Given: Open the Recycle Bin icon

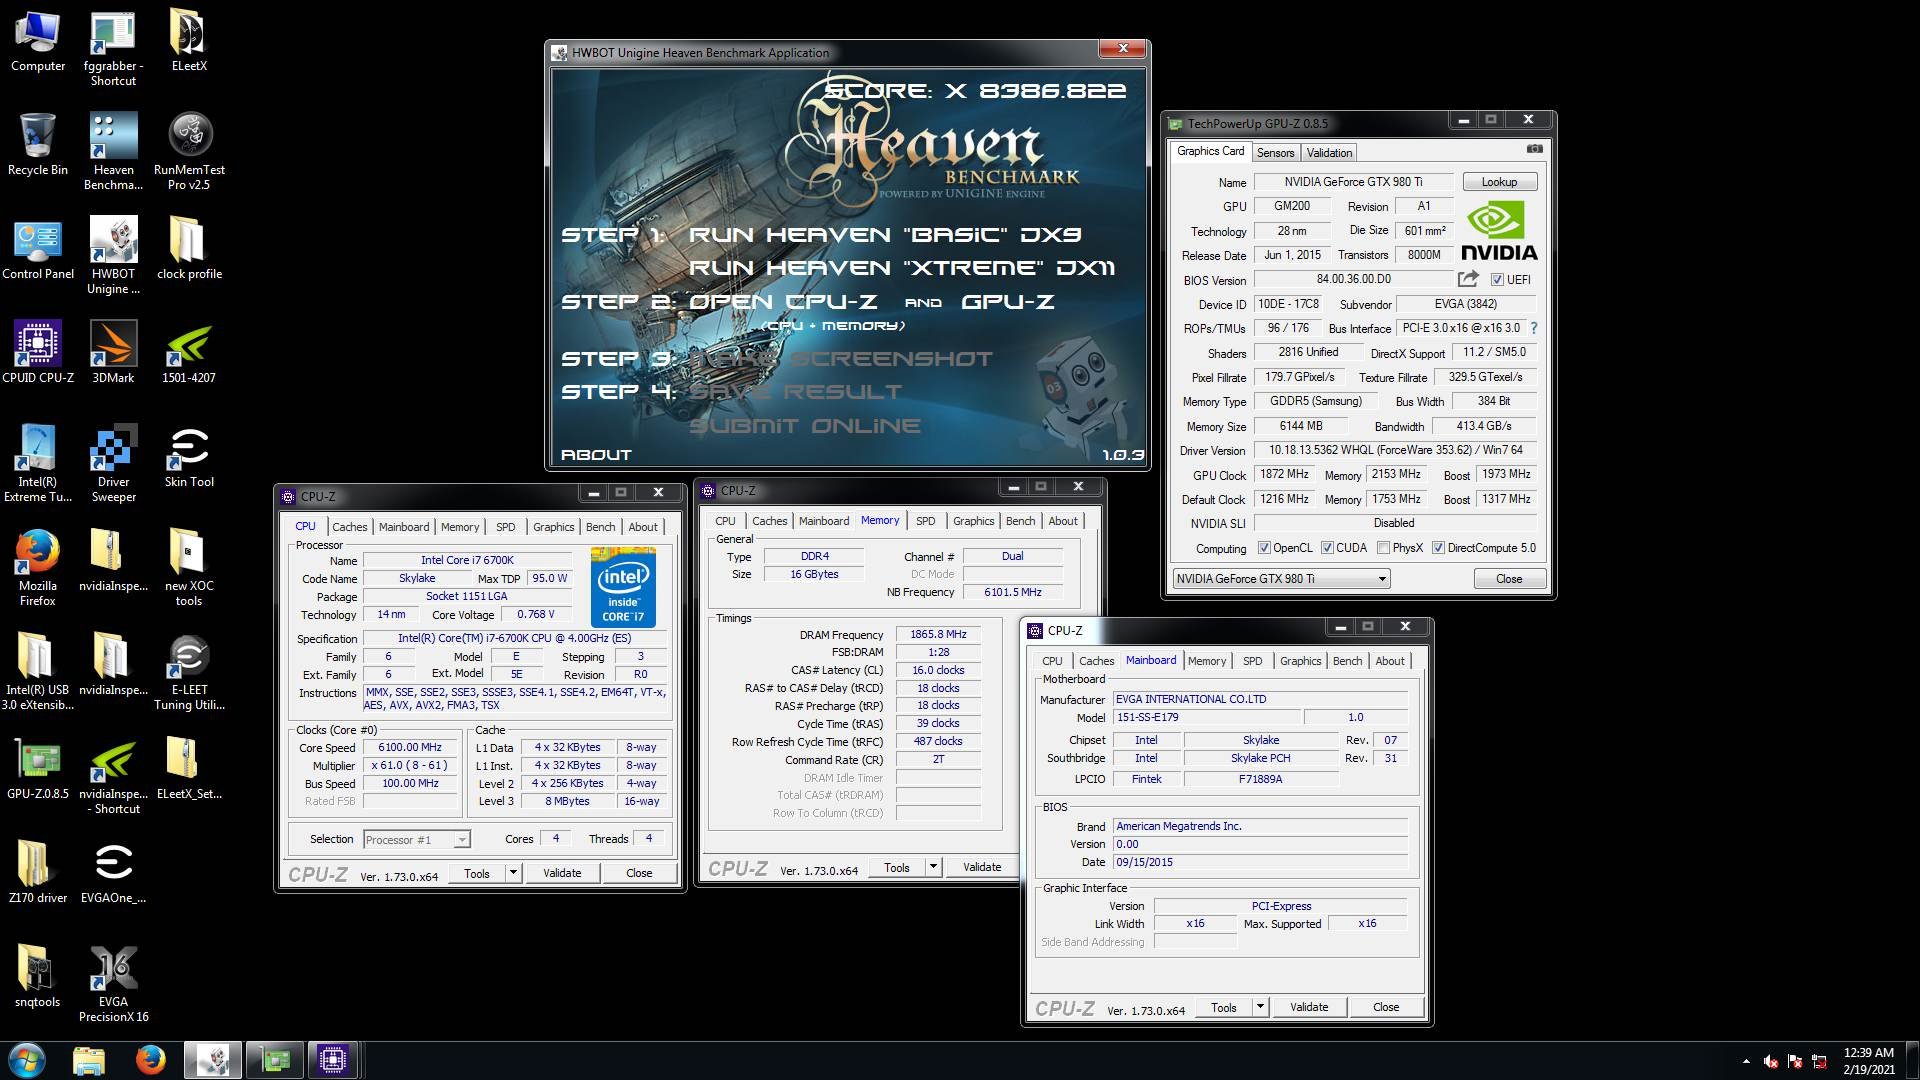Looking at the screenshot, I should click(38, 146).
